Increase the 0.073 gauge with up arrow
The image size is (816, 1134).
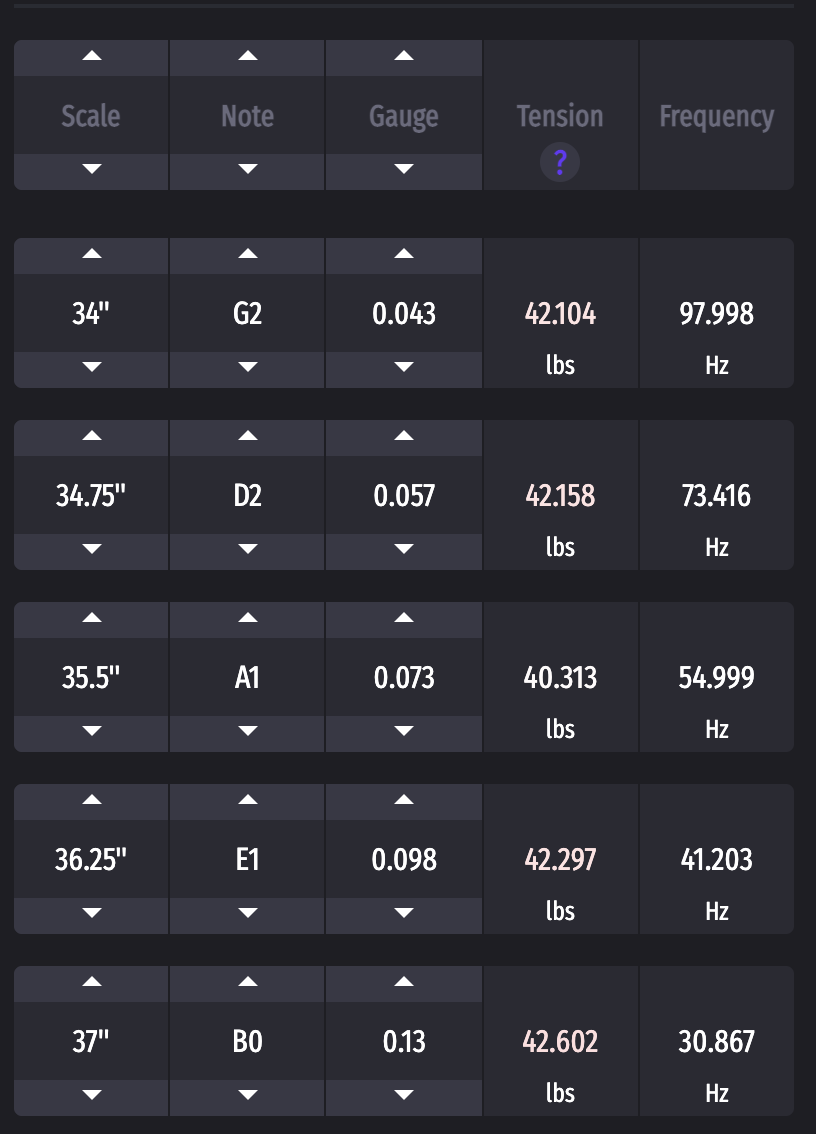coord(404,621)
